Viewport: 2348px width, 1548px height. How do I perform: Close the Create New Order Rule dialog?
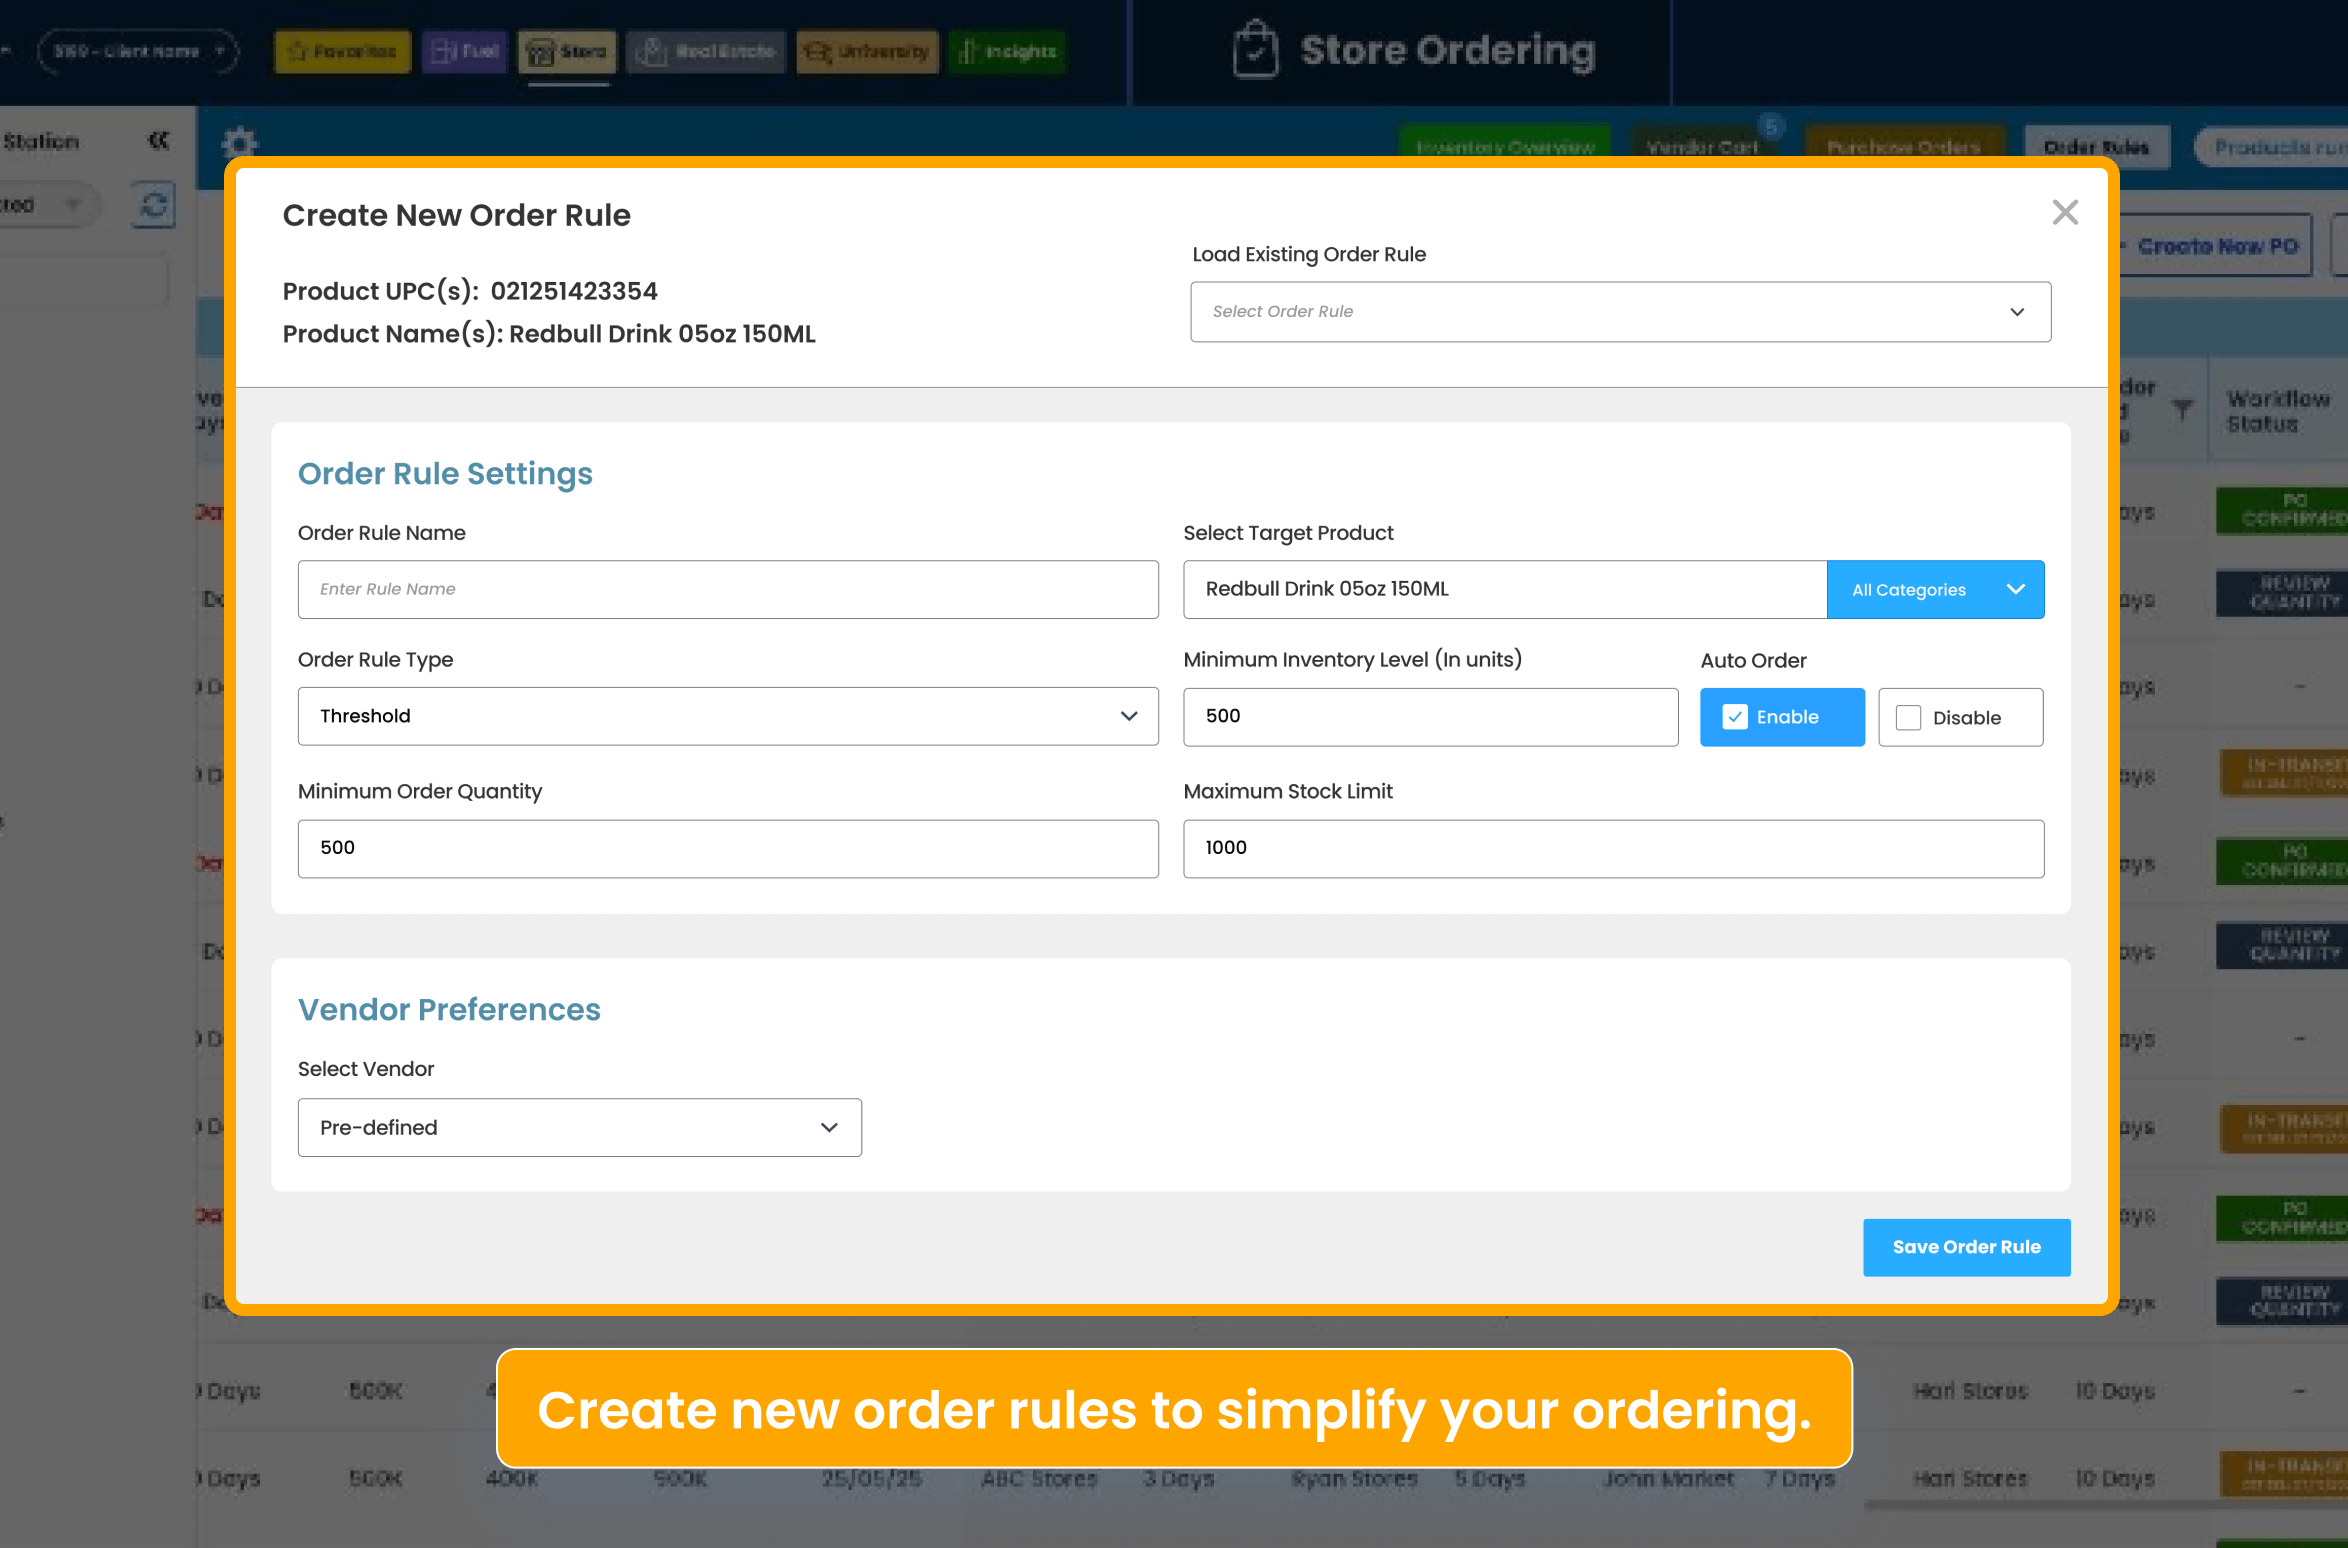click(x=2064, y=212)
